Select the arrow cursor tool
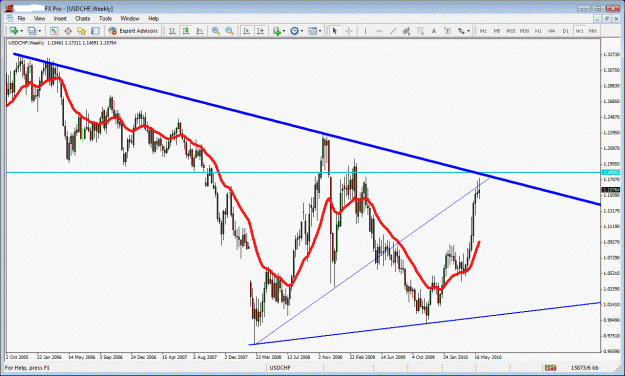Viewport: 625px width, 376px height. [x=334, y=31]
